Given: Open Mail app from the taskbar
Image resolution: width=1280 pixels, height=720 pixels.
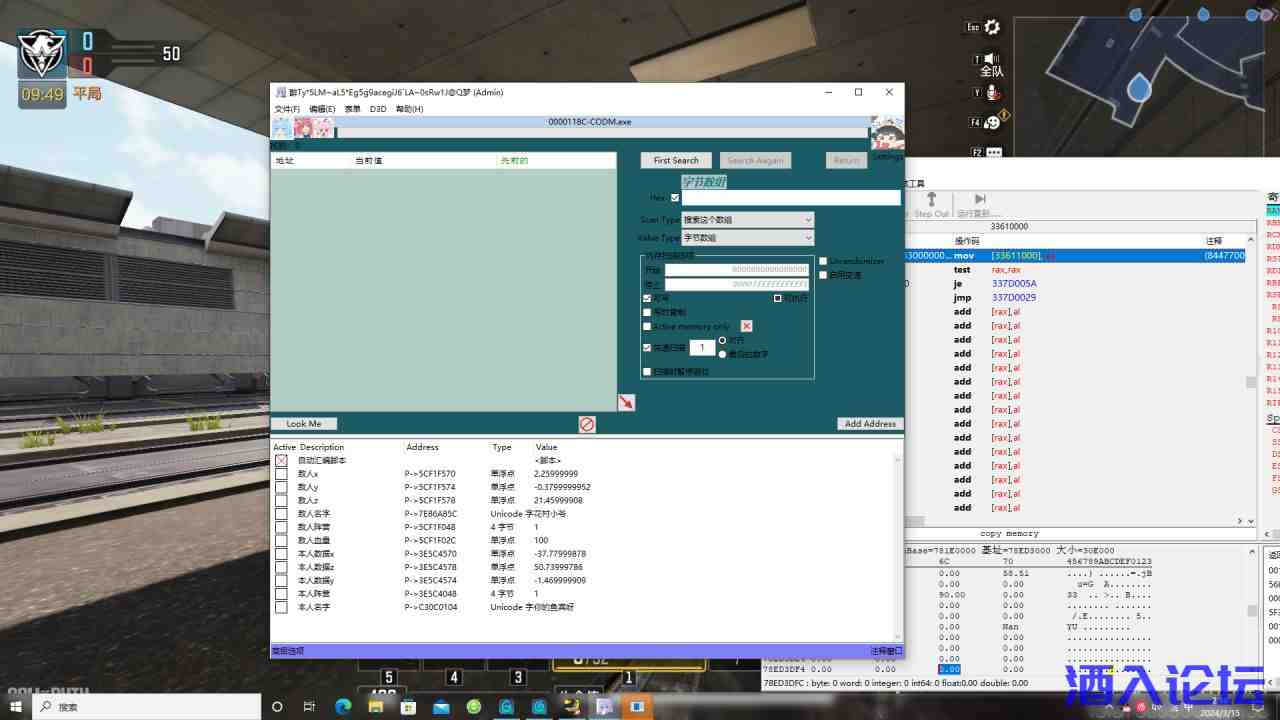Looking at the screenshot, I should (441, 706).
